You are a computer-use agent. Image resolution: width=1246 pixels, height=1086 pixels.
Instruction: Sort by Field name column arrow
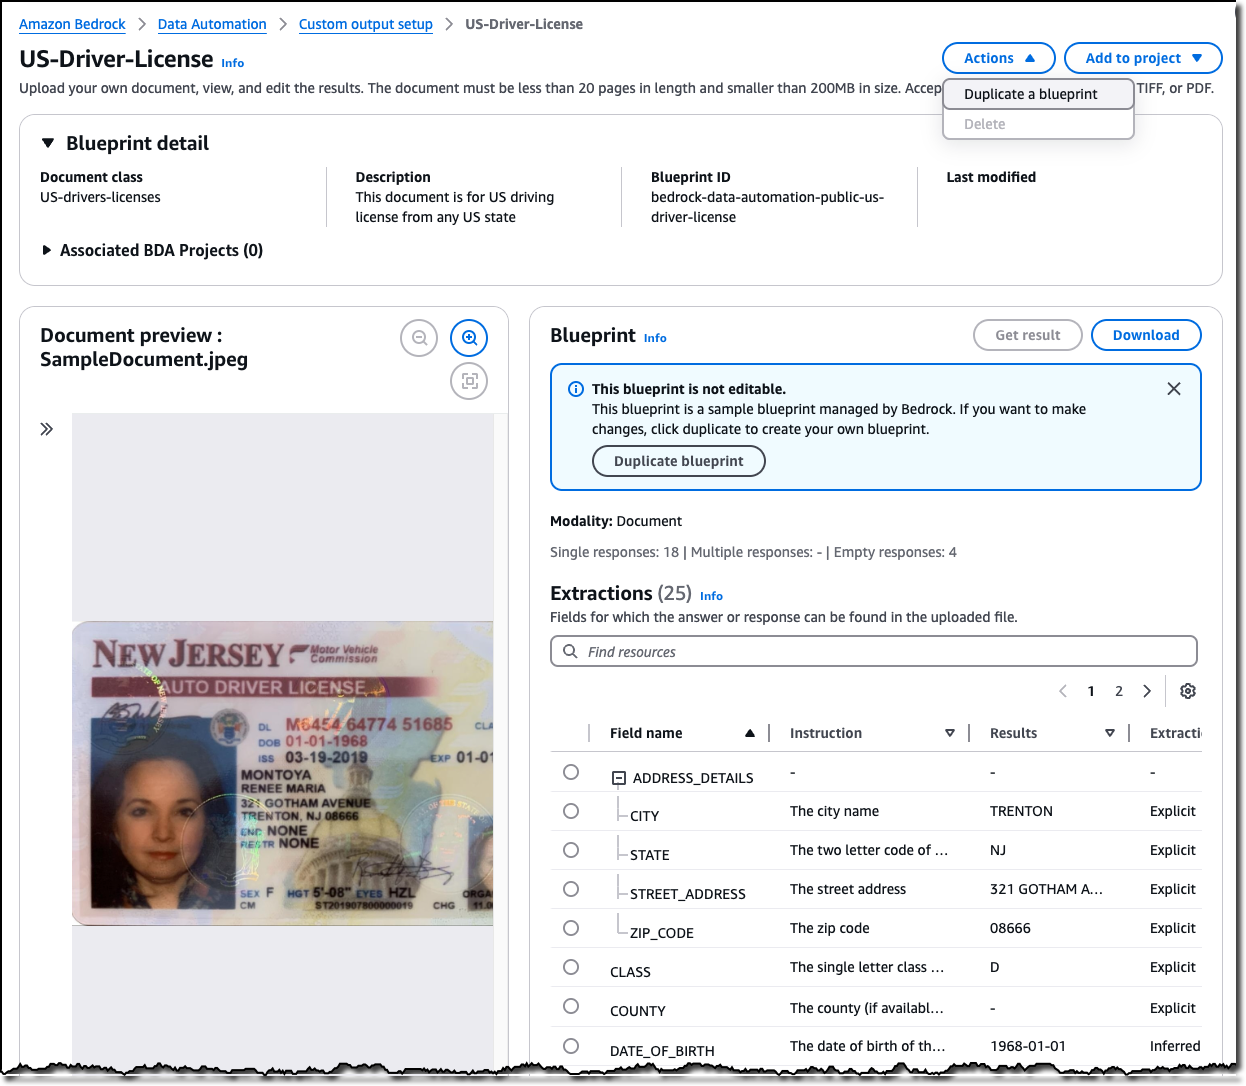pos(750,733)
